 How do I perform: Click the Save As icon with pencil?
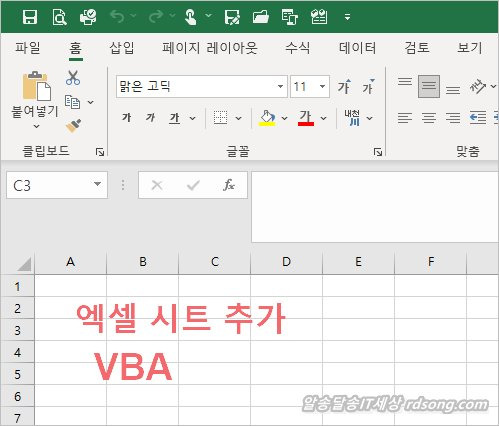click(232, 17)
